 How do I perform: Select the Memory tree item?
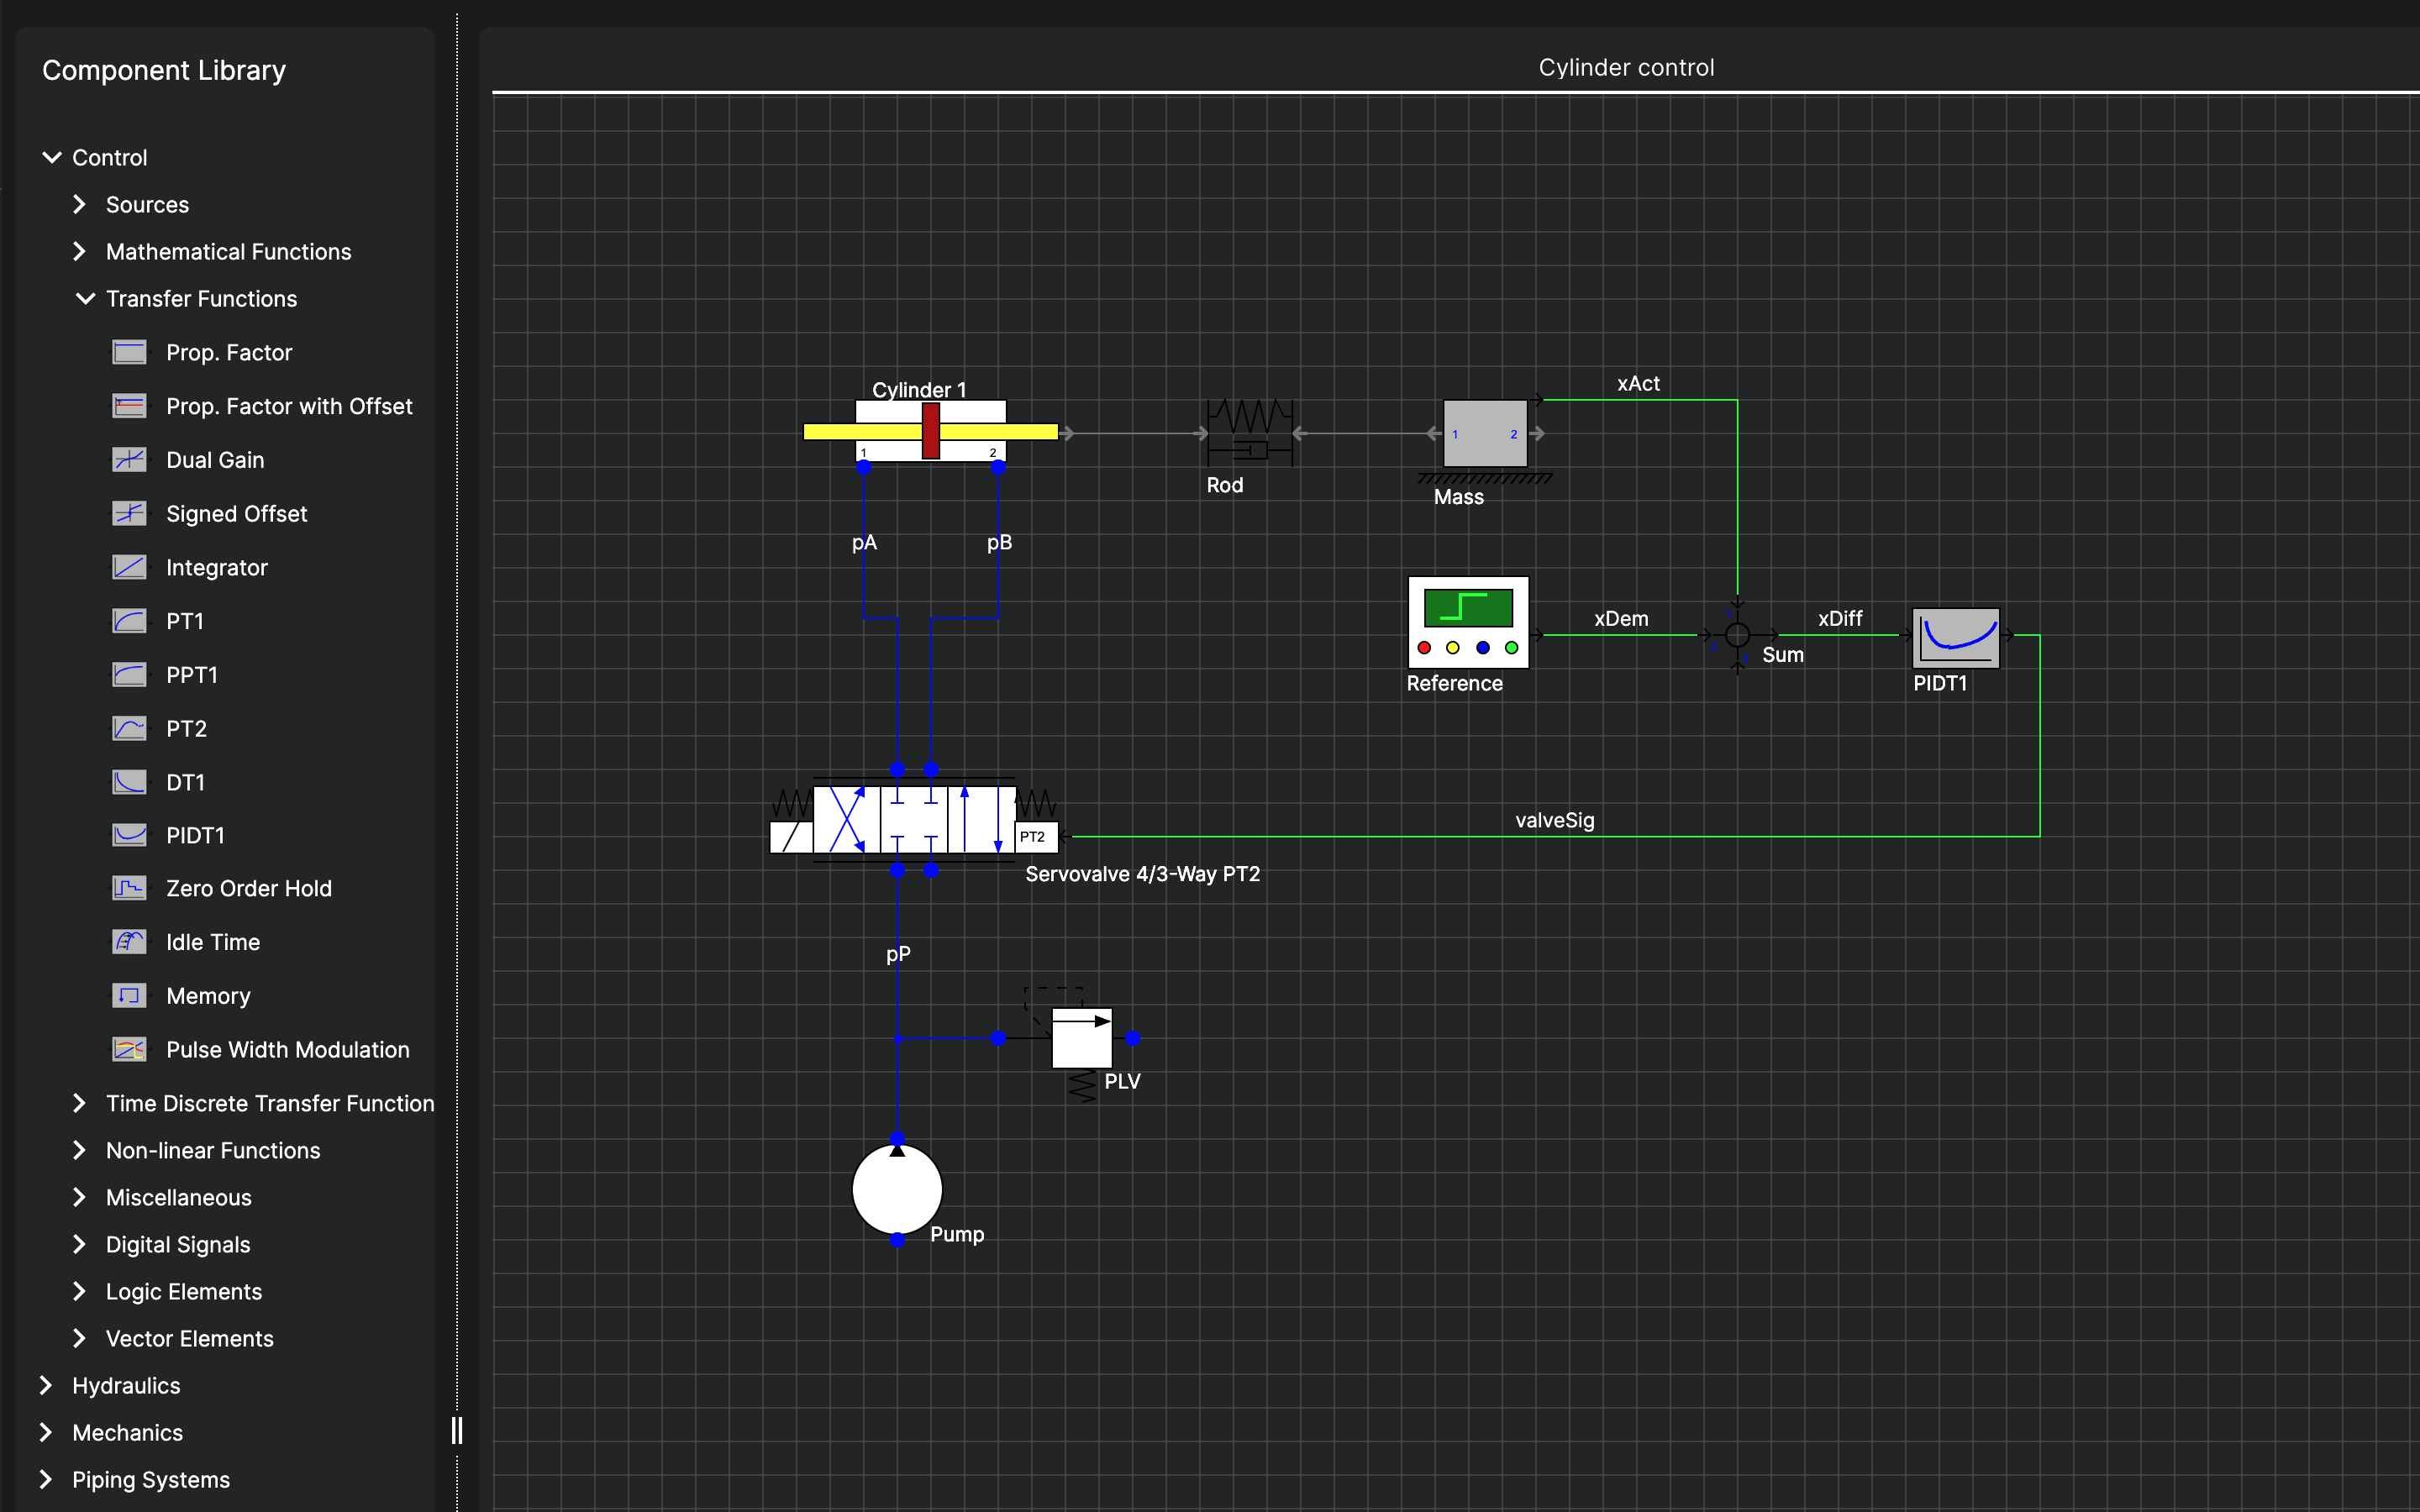tap(208, 996)
